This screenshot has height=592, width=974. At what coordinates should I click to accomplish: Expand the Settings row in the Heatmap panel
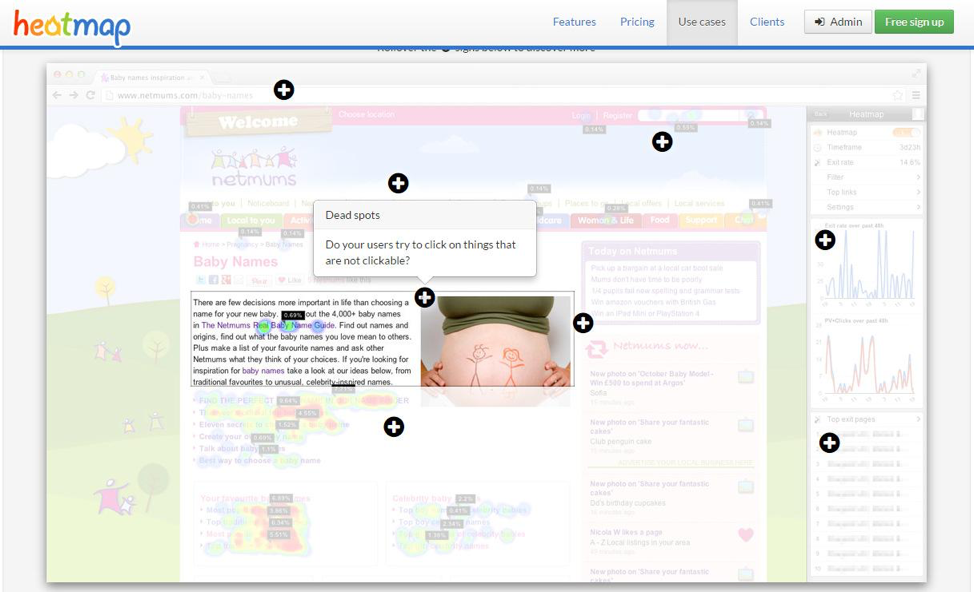(866, 207)
